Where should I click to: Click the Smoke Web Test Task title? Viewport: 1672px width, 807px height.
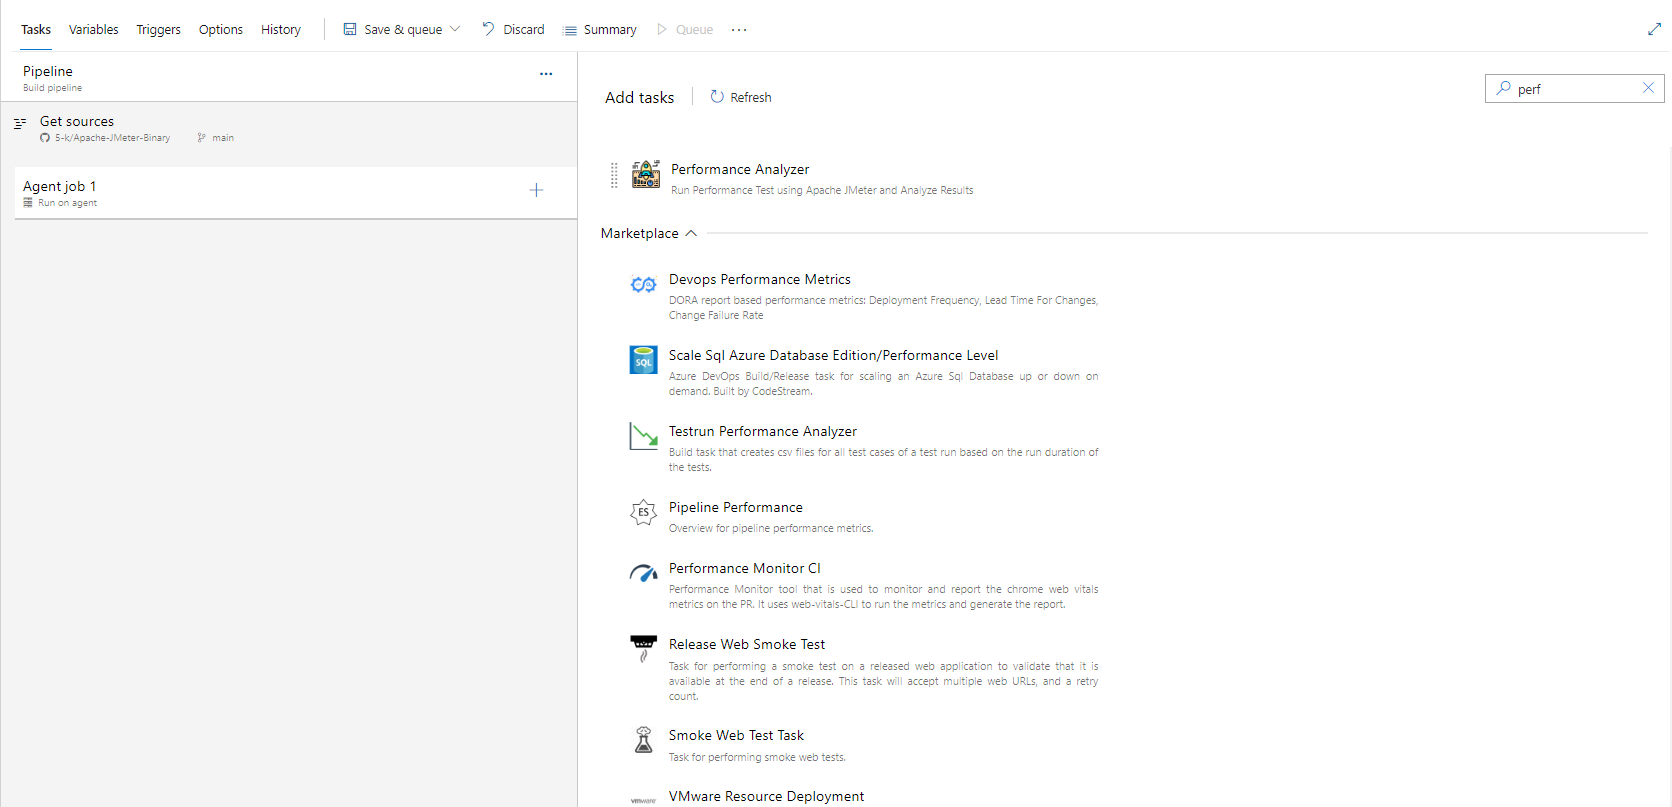[736, 735]
